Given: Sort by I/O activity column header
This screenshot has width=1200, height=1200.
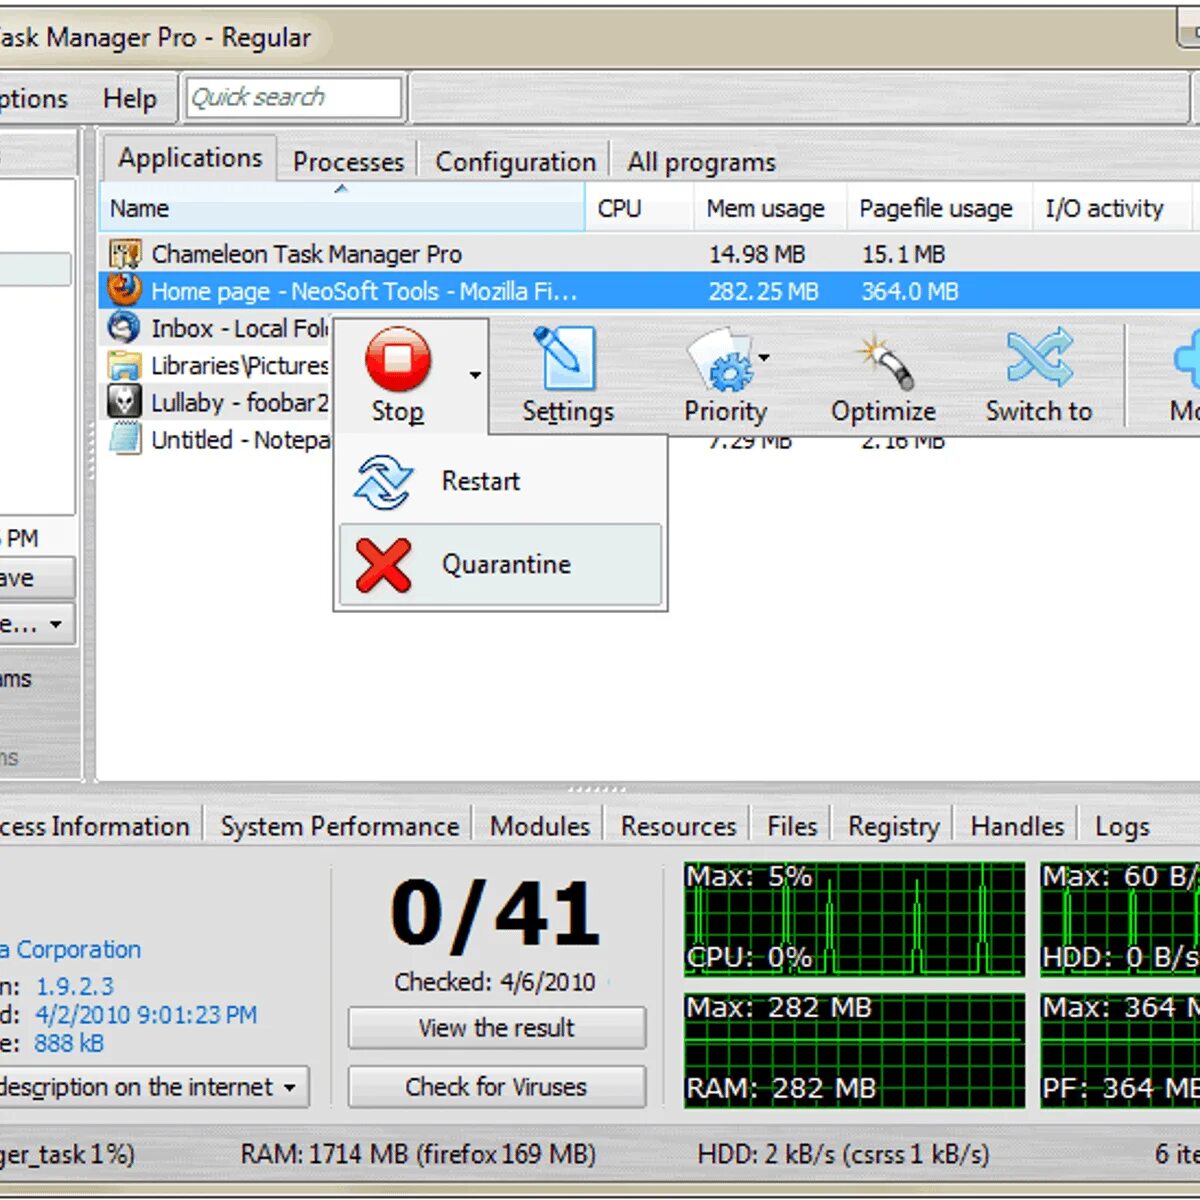Looking at the screenshot, I should coord(1111,208).
